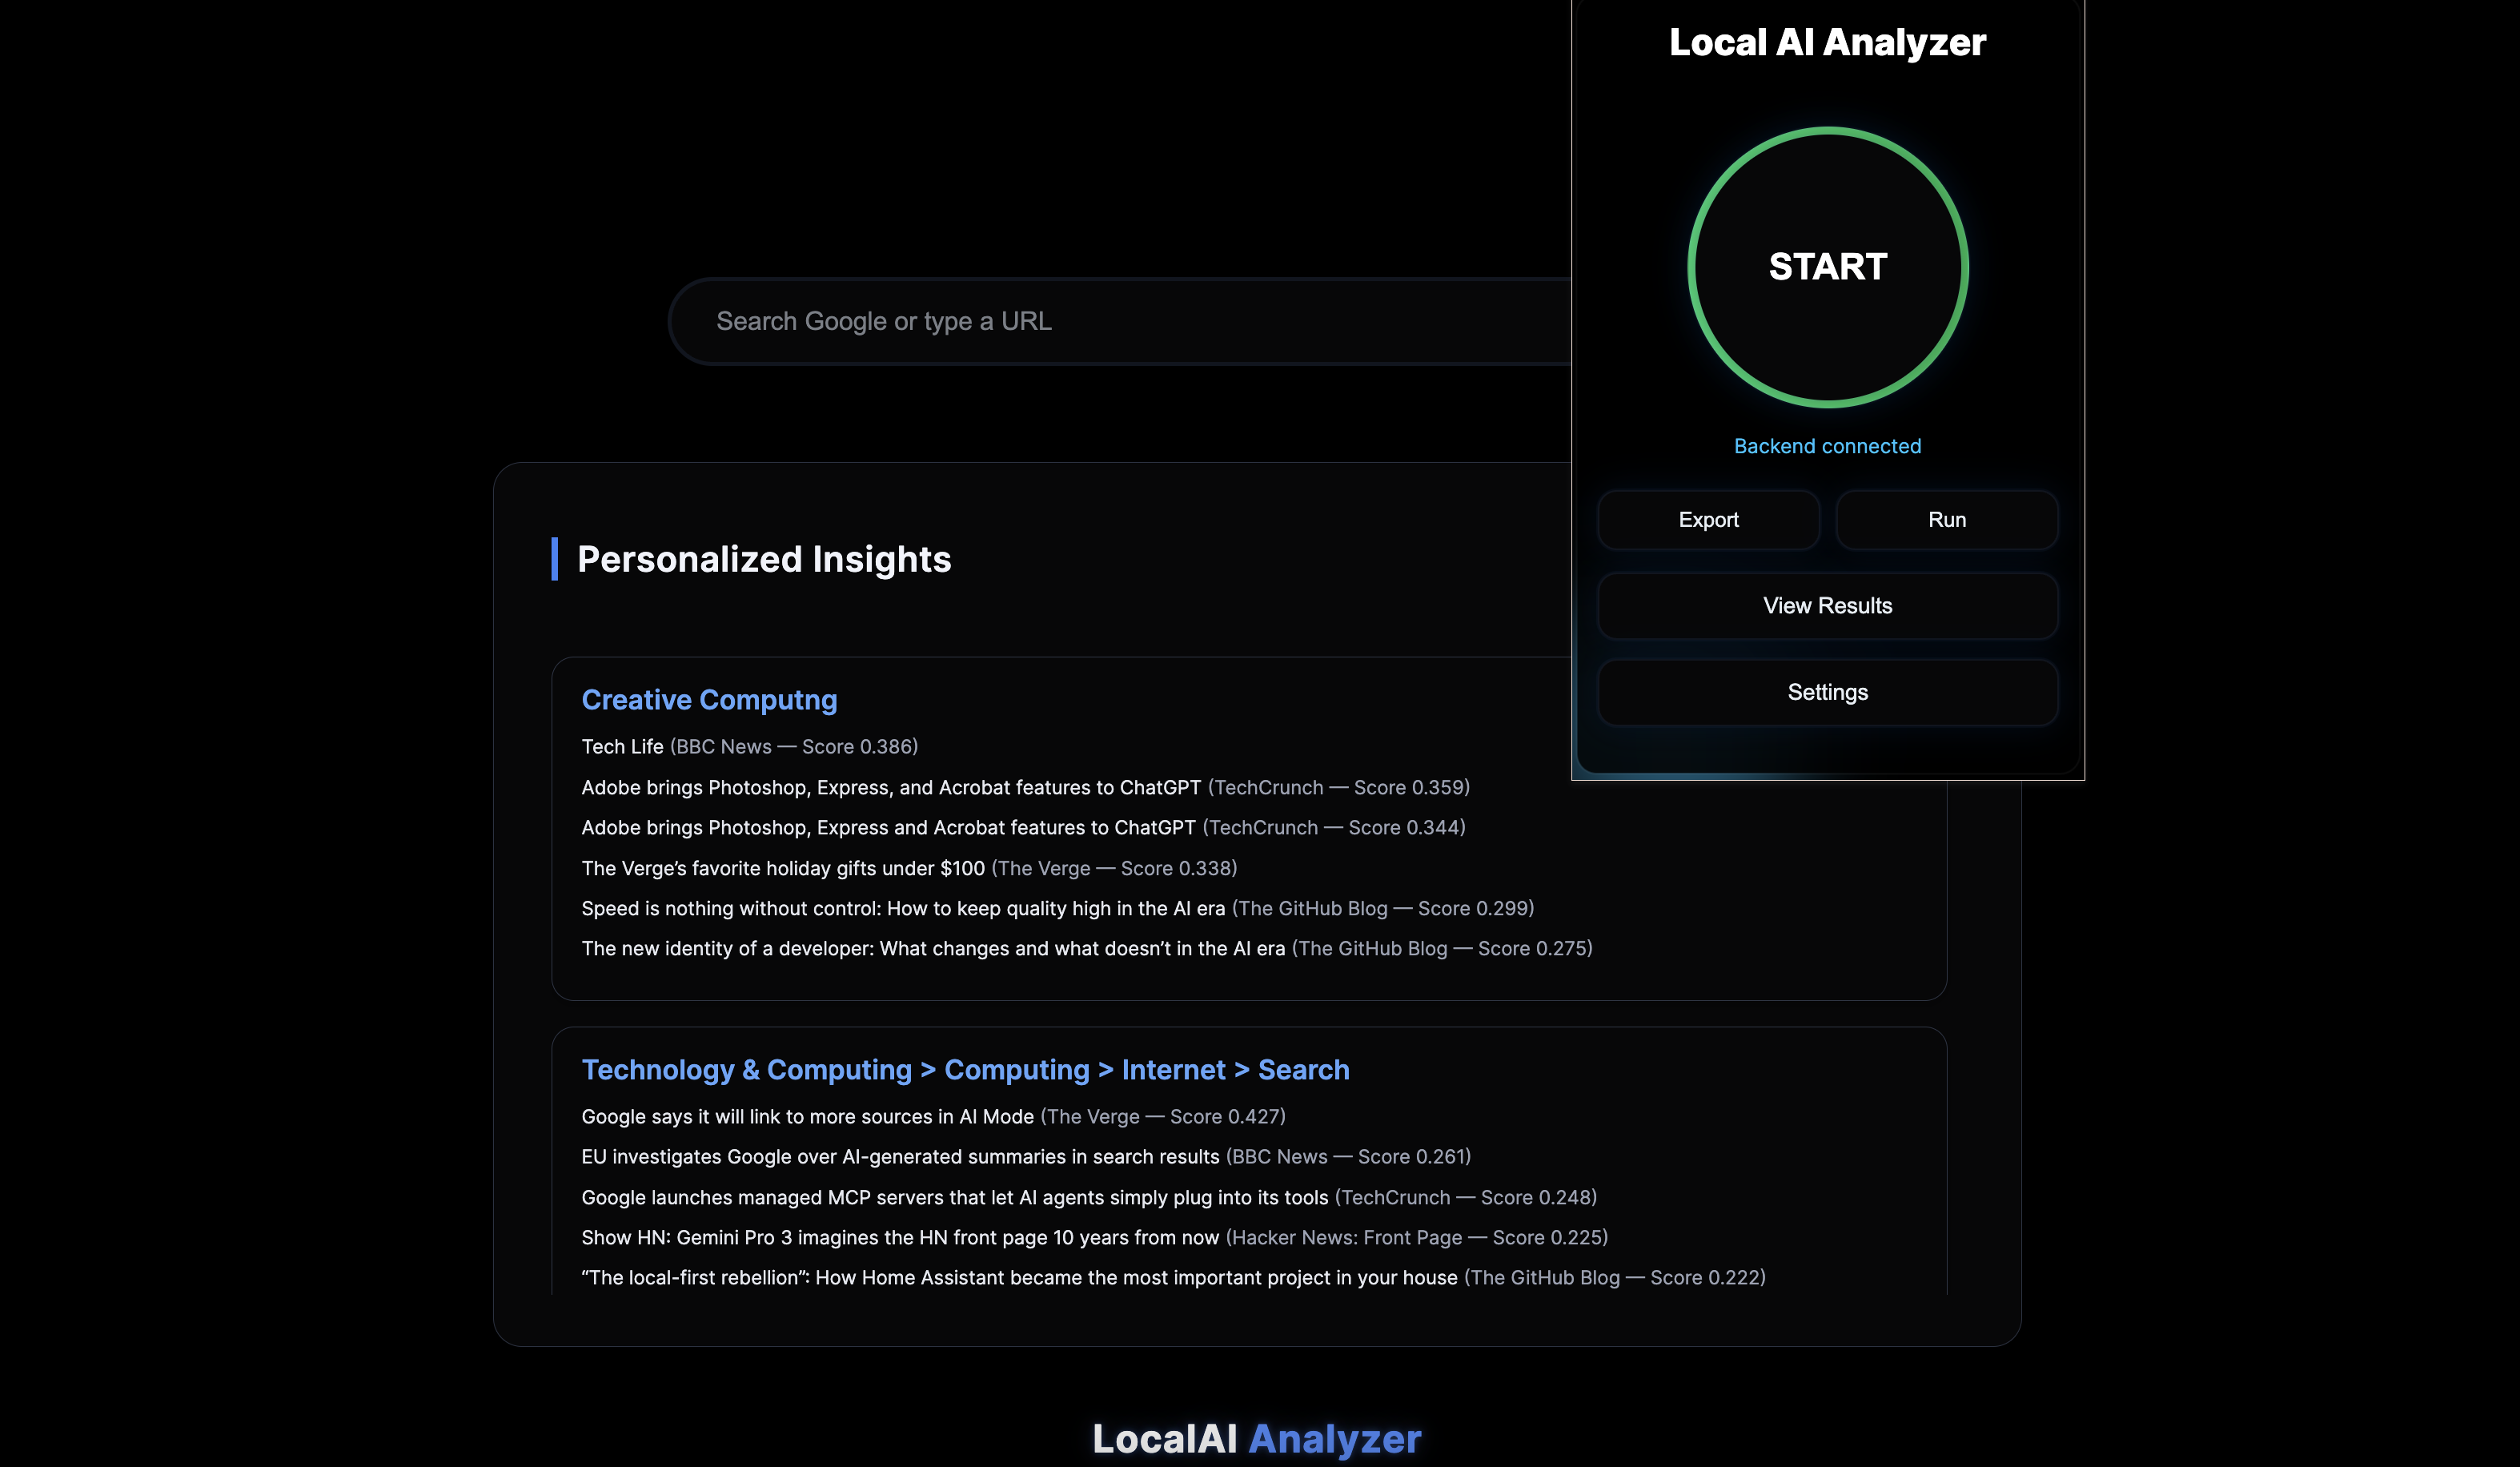The width and height of the screenshot is (2520, 1467).
Task: Open Adobe brings Photoshop, Express, and Acrobat article
Action: pos(890,788)
